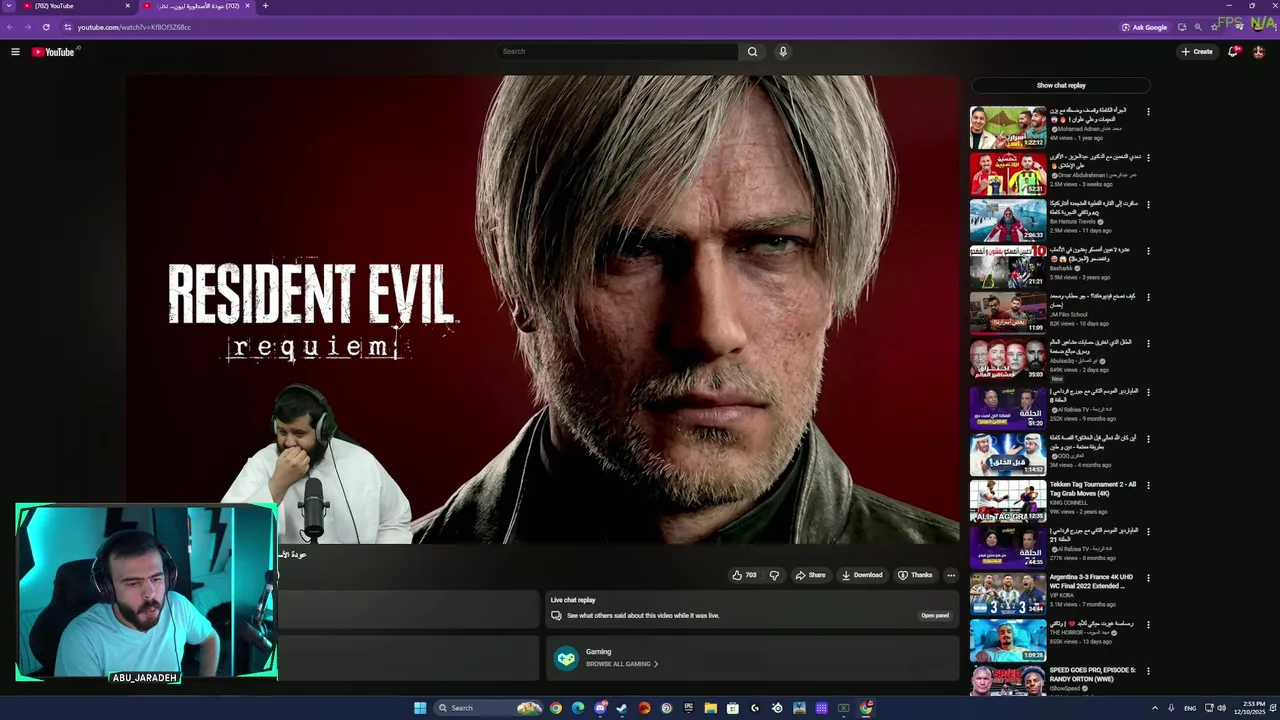
Task: Go to the YouTube home logo
Action: tap(53, 52)
